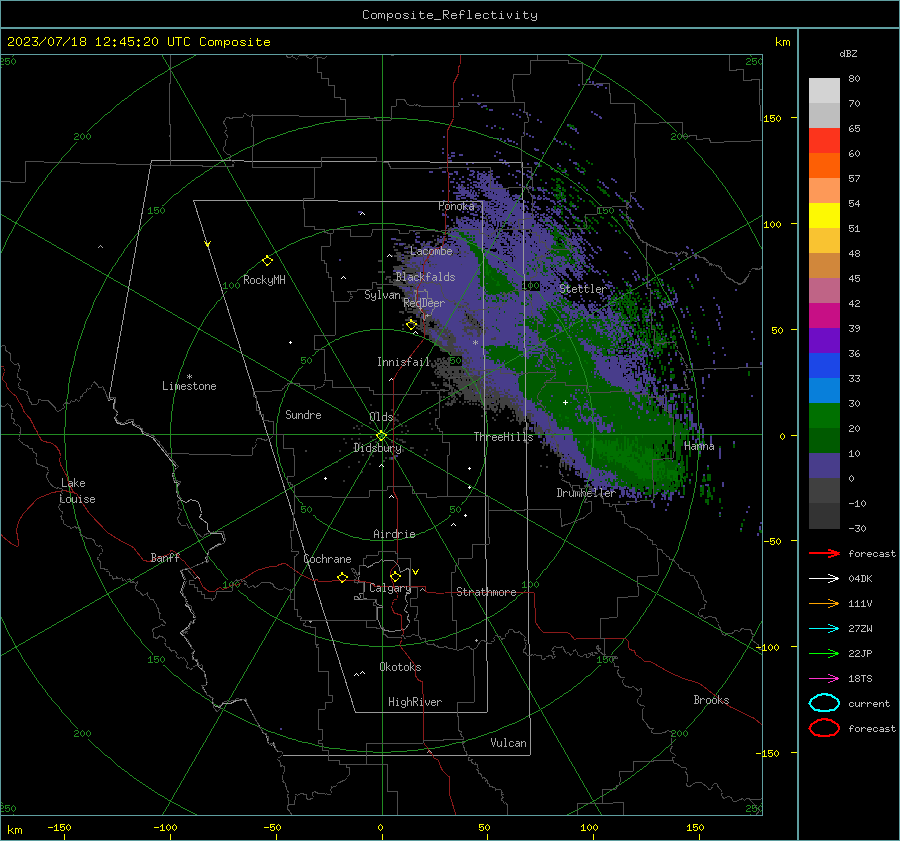Click the 18TS legend label

point(860,679)
